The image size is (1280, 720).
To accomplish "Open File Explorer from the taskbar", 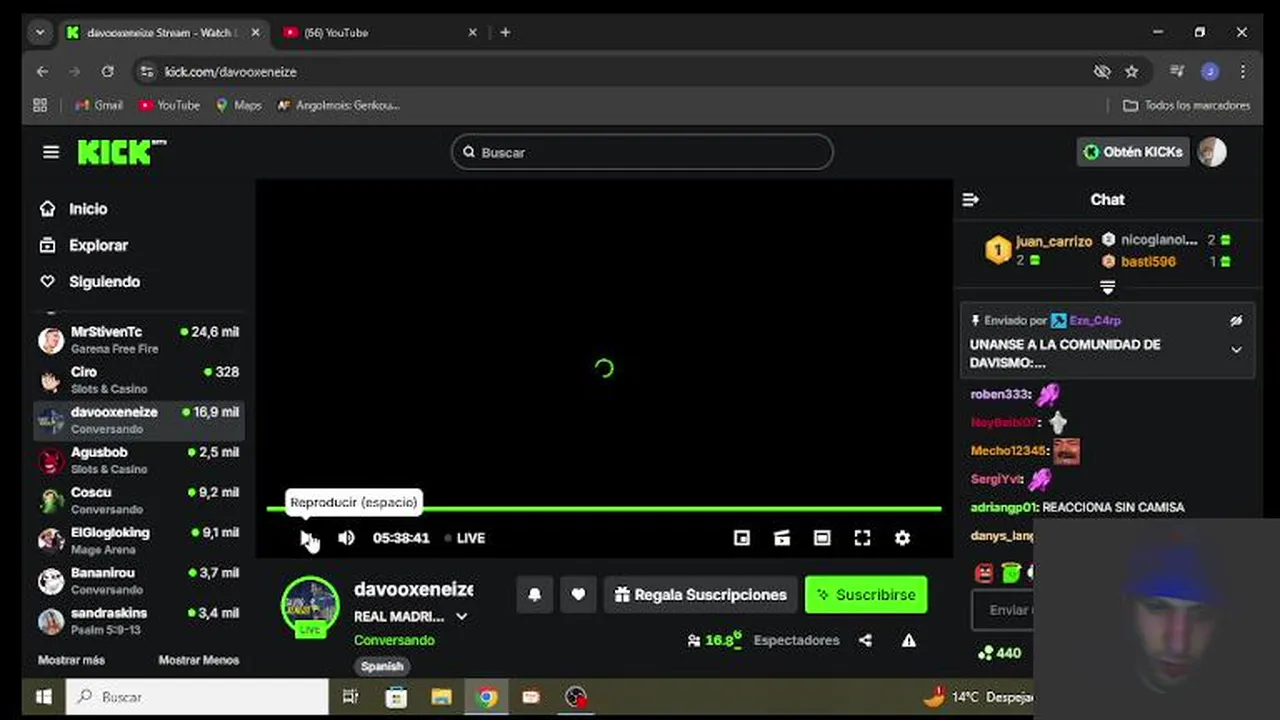I will (x=441, y=697).
